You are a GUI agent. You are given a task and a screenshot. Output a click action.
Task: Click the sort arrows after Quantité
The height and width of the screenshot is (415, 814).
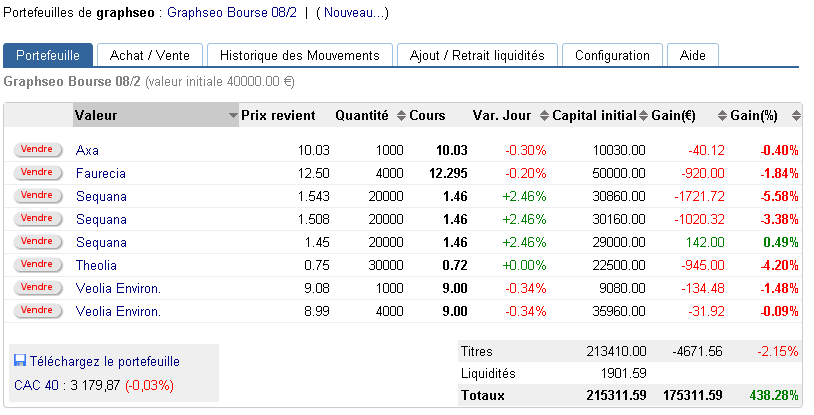point(401,116)
